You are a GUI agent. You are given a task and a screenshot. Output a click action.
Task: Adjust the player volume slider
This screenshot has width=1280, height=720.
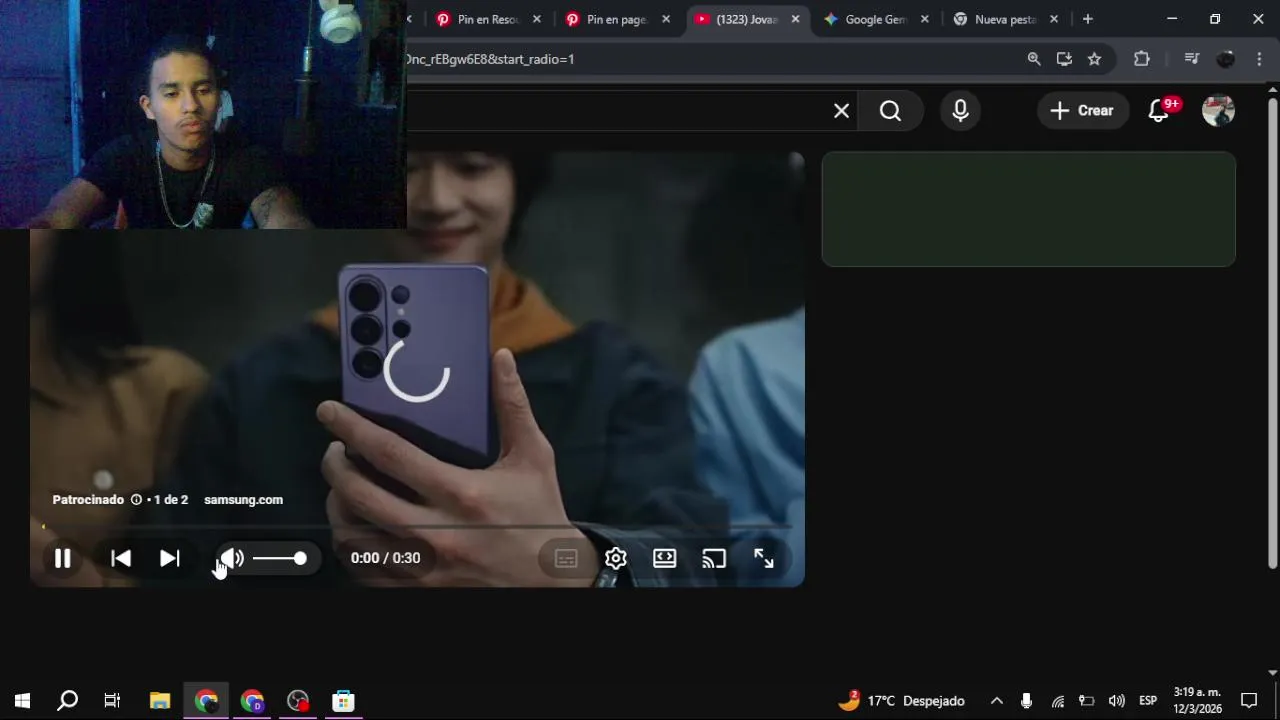pos(280,558)
